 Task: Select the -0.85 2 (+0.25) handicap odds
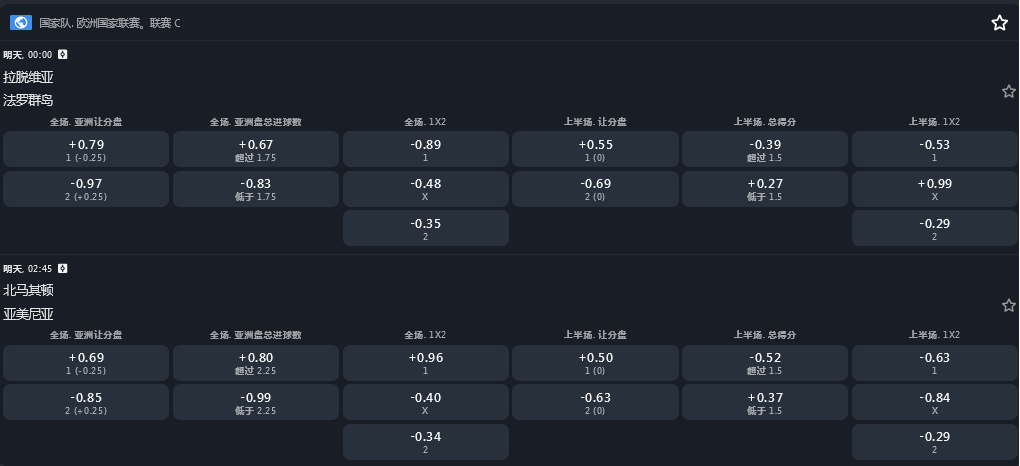(86, 402)
